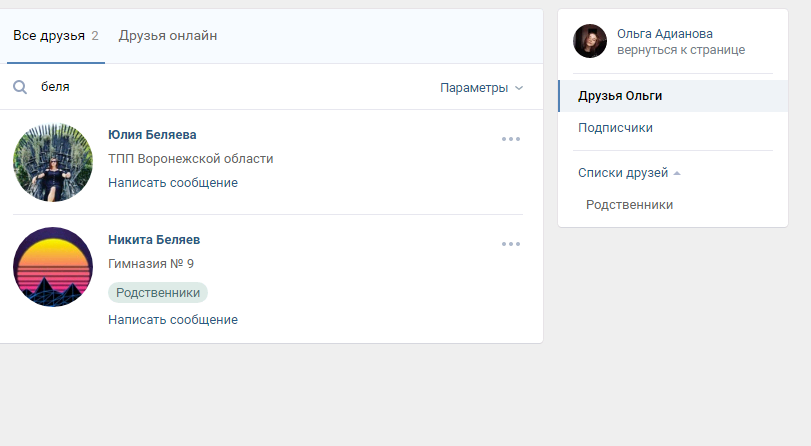Open Никита Беляев's profile name link

(154, 240)
